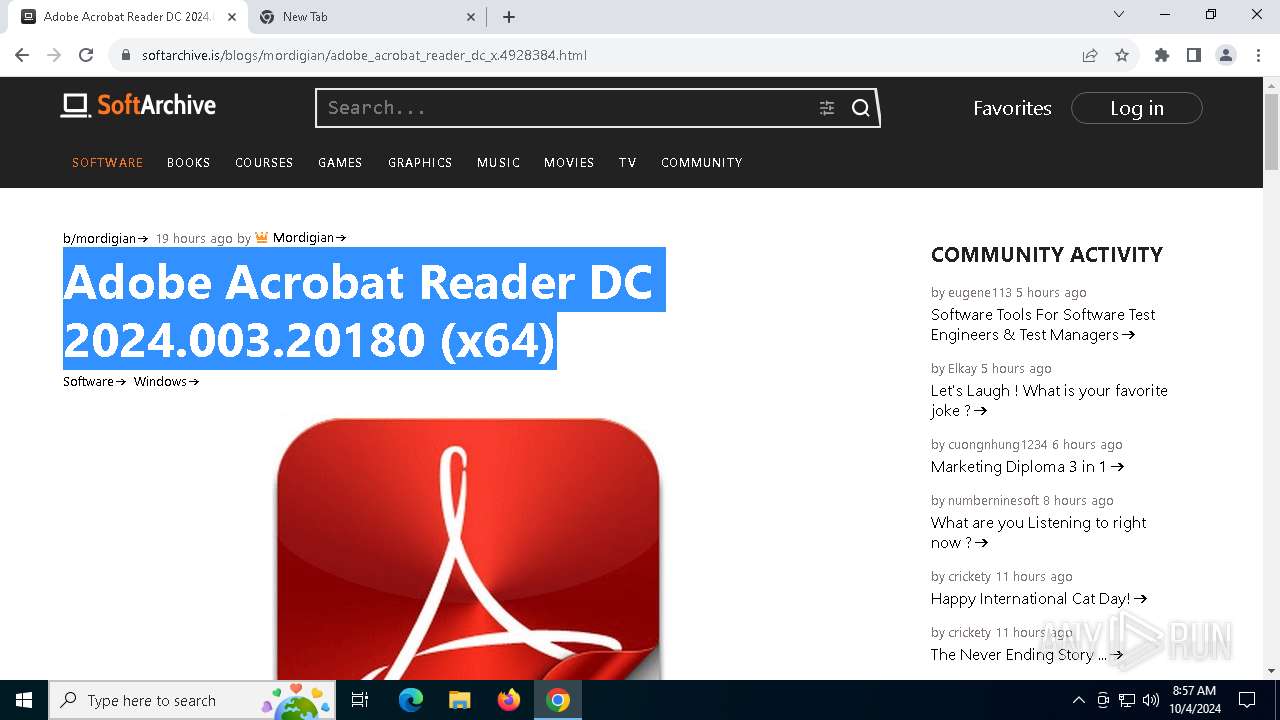Open the notifications center icon
This screenshot has width=1280, height=720.
tap(1247, 700)
